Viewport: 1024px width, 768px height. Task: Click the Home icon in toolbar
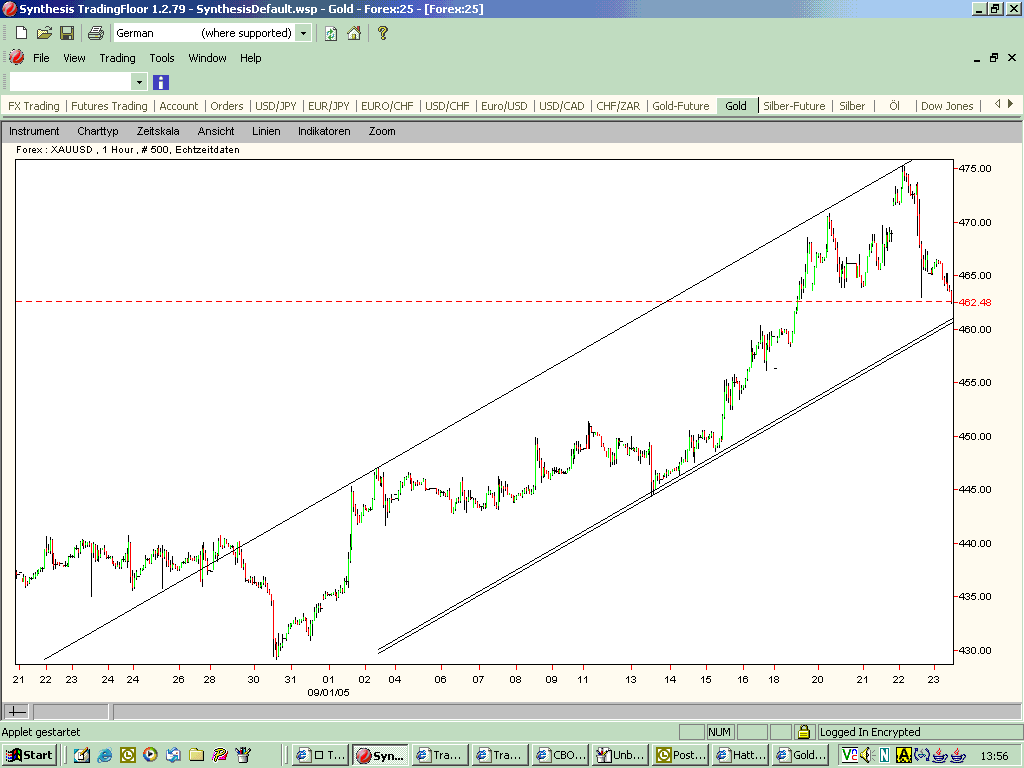click(x=354, y=33)
